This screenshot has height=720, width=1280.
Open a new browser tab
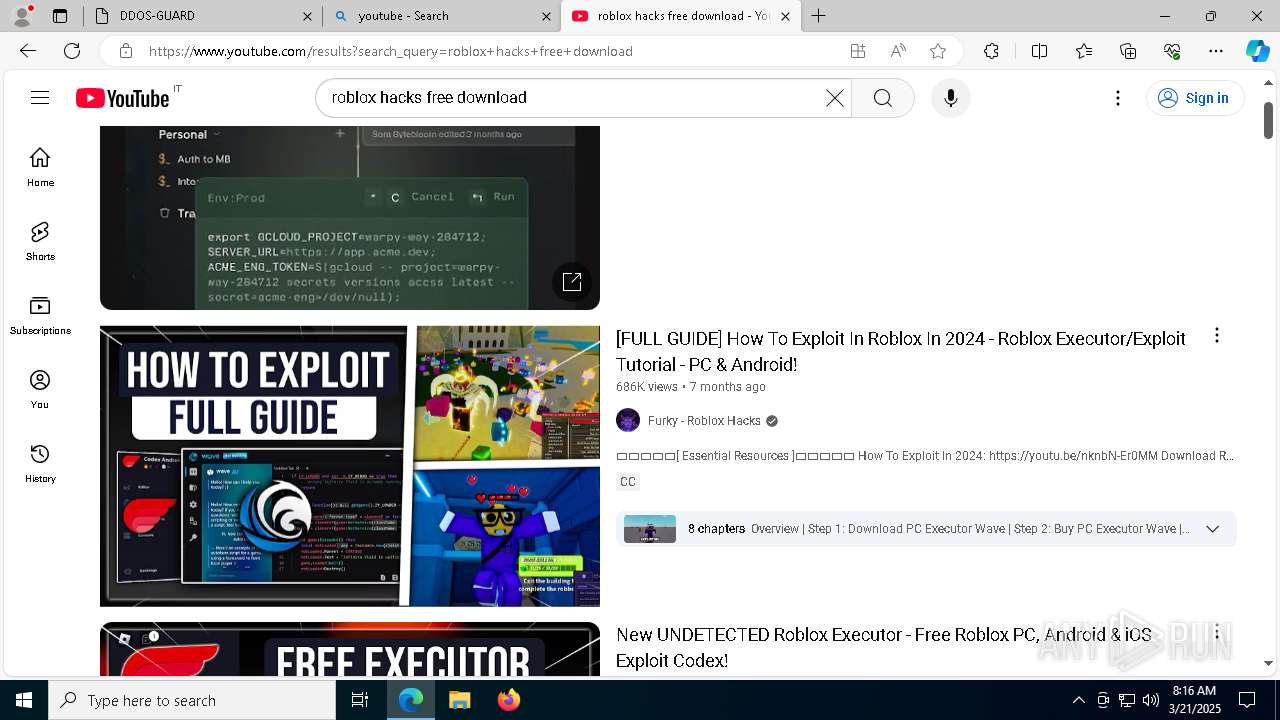(818, 16)
